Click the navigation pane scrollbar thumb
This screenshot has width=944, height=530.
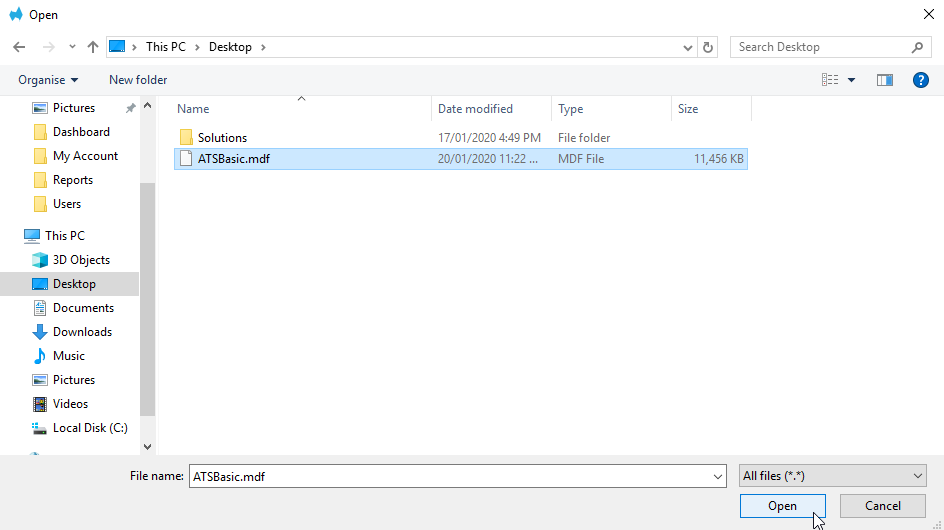pos(148,299)
